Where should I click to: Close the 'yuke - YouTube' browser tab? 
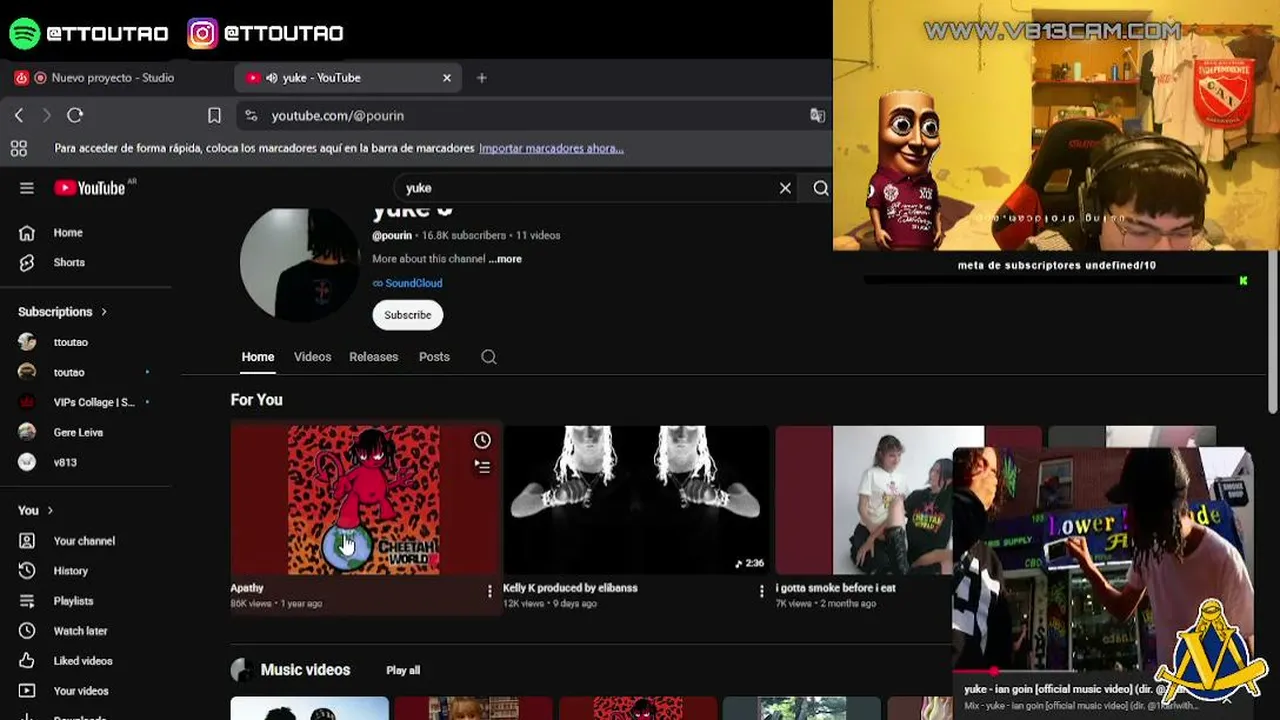(447, 78)
